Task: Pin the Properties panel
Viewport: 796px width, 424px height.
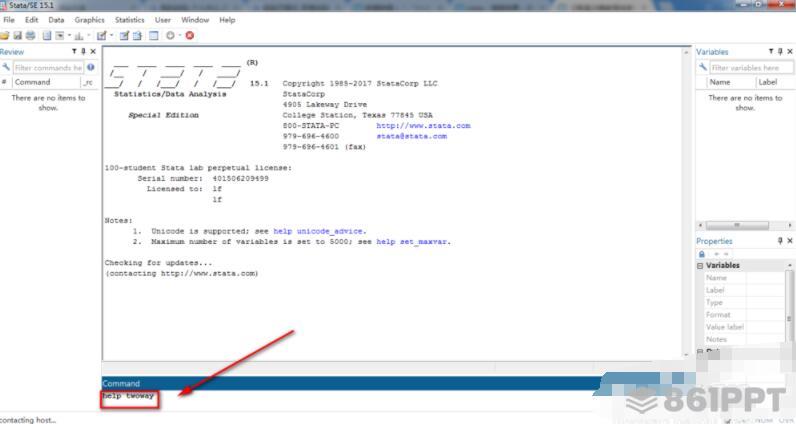Action: (x=780, y=241)
